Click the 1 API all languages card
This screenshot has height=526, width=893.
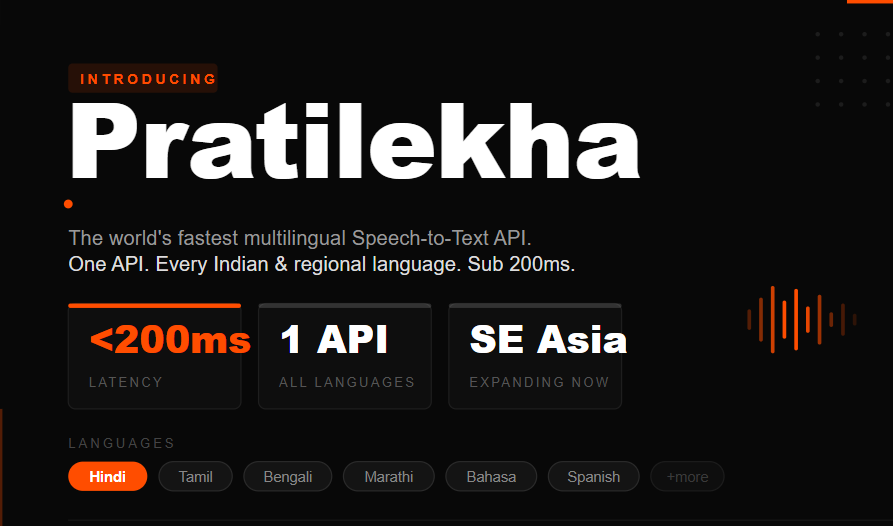pos(345,356)
